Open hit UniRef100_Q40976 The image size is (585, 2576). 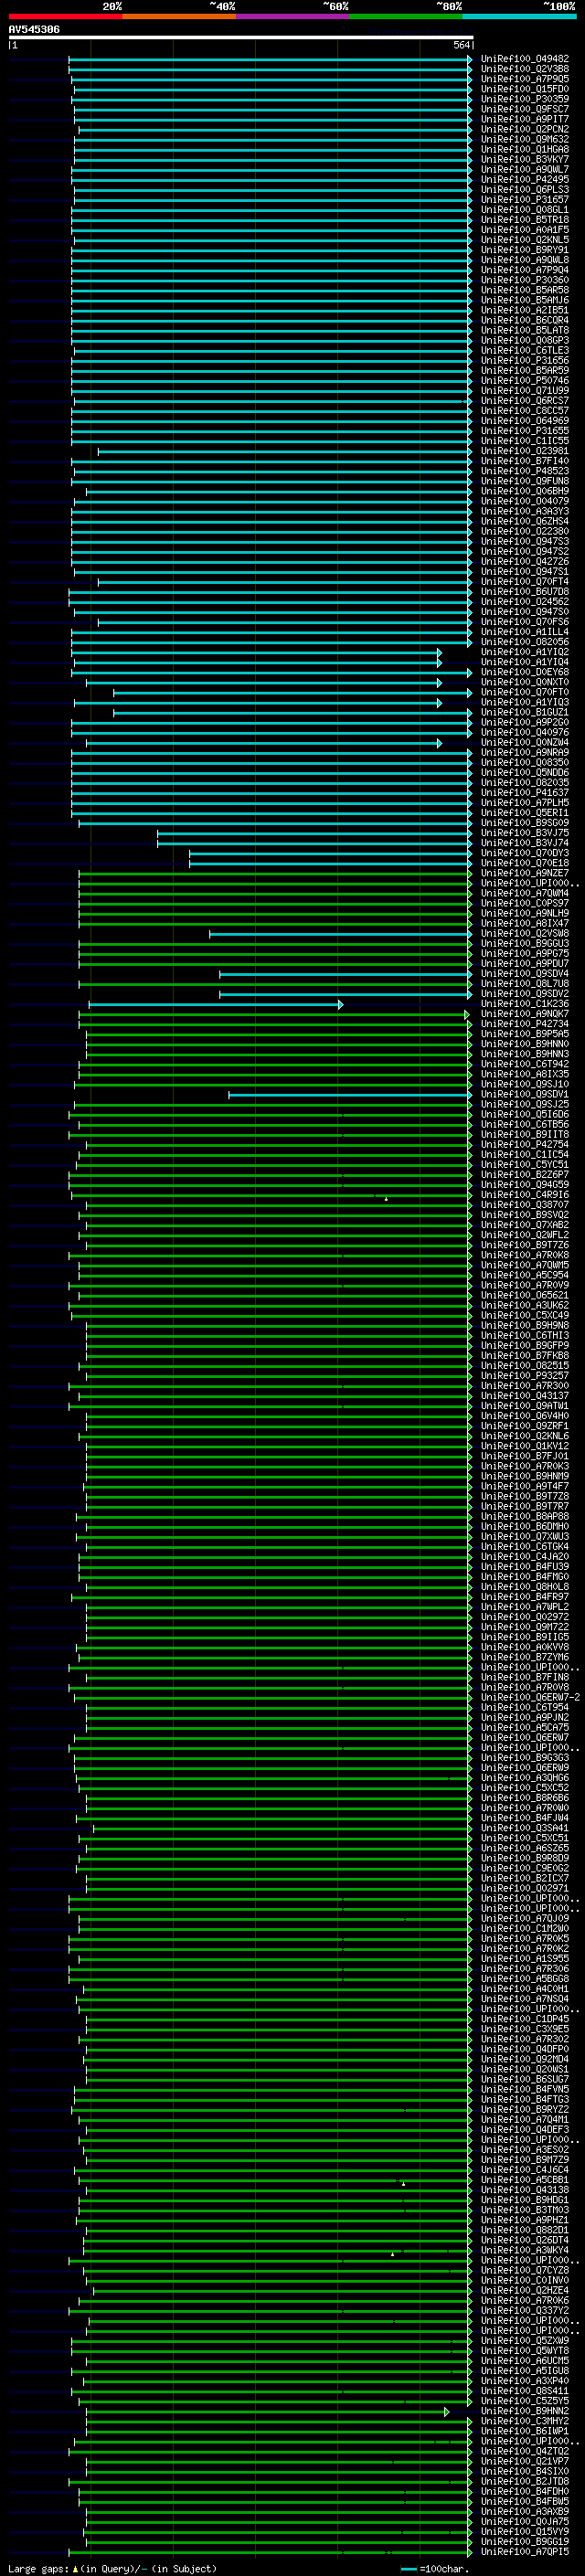click(524, 733)
